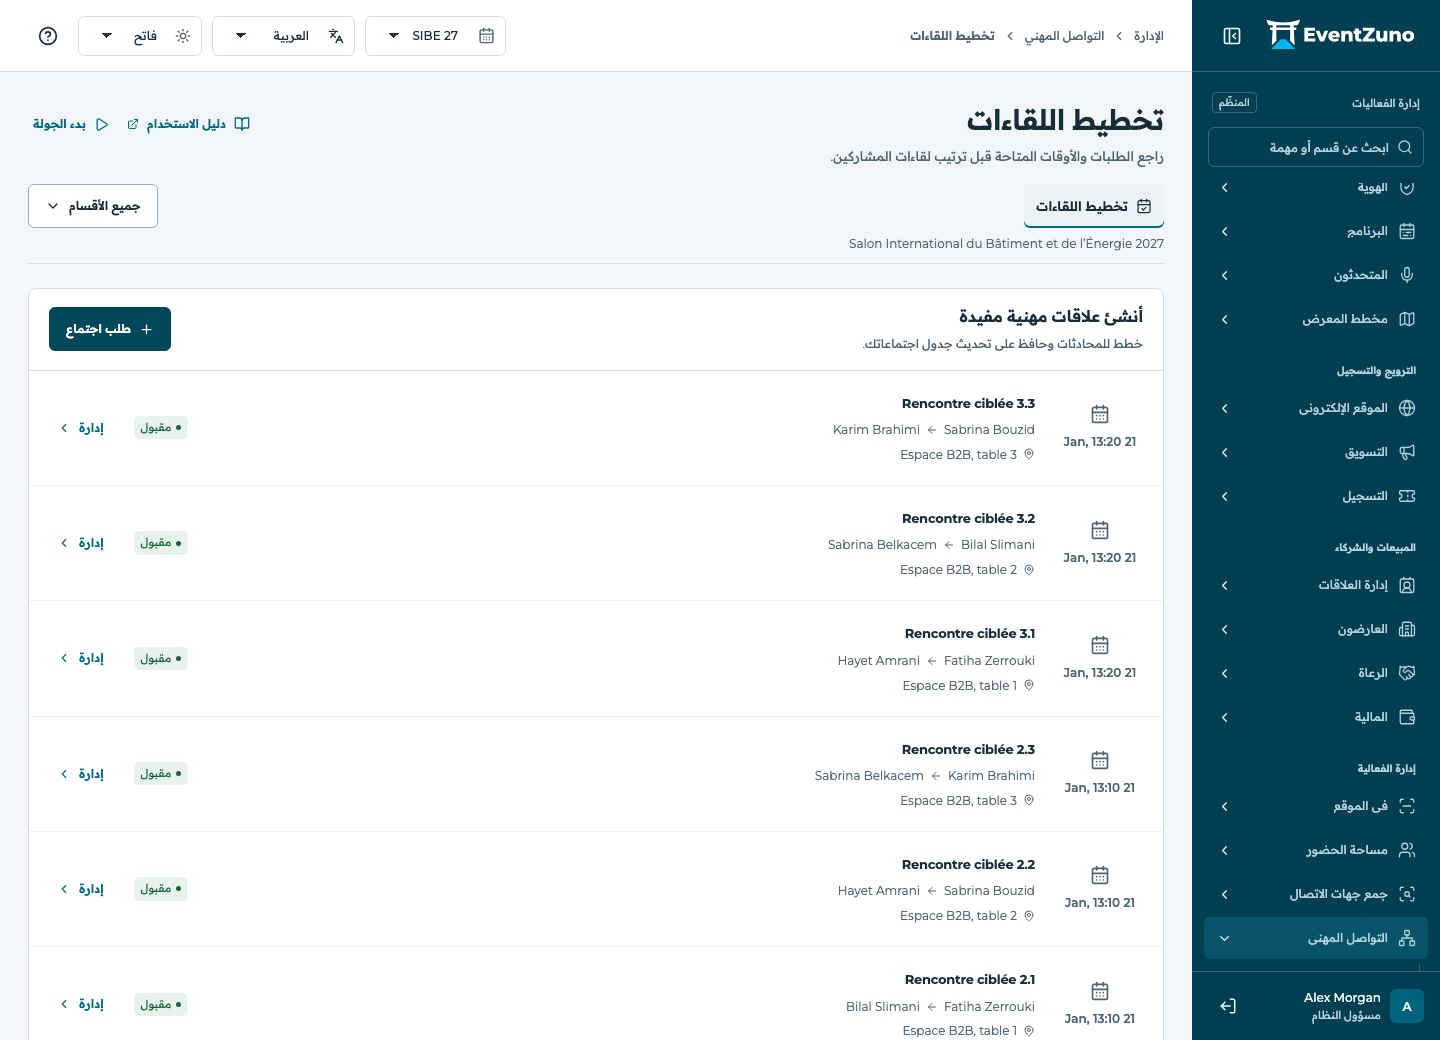Screen dimensions: 1440x1040
Task: Click the user avatar letter A
Action: (1407, 1006)
